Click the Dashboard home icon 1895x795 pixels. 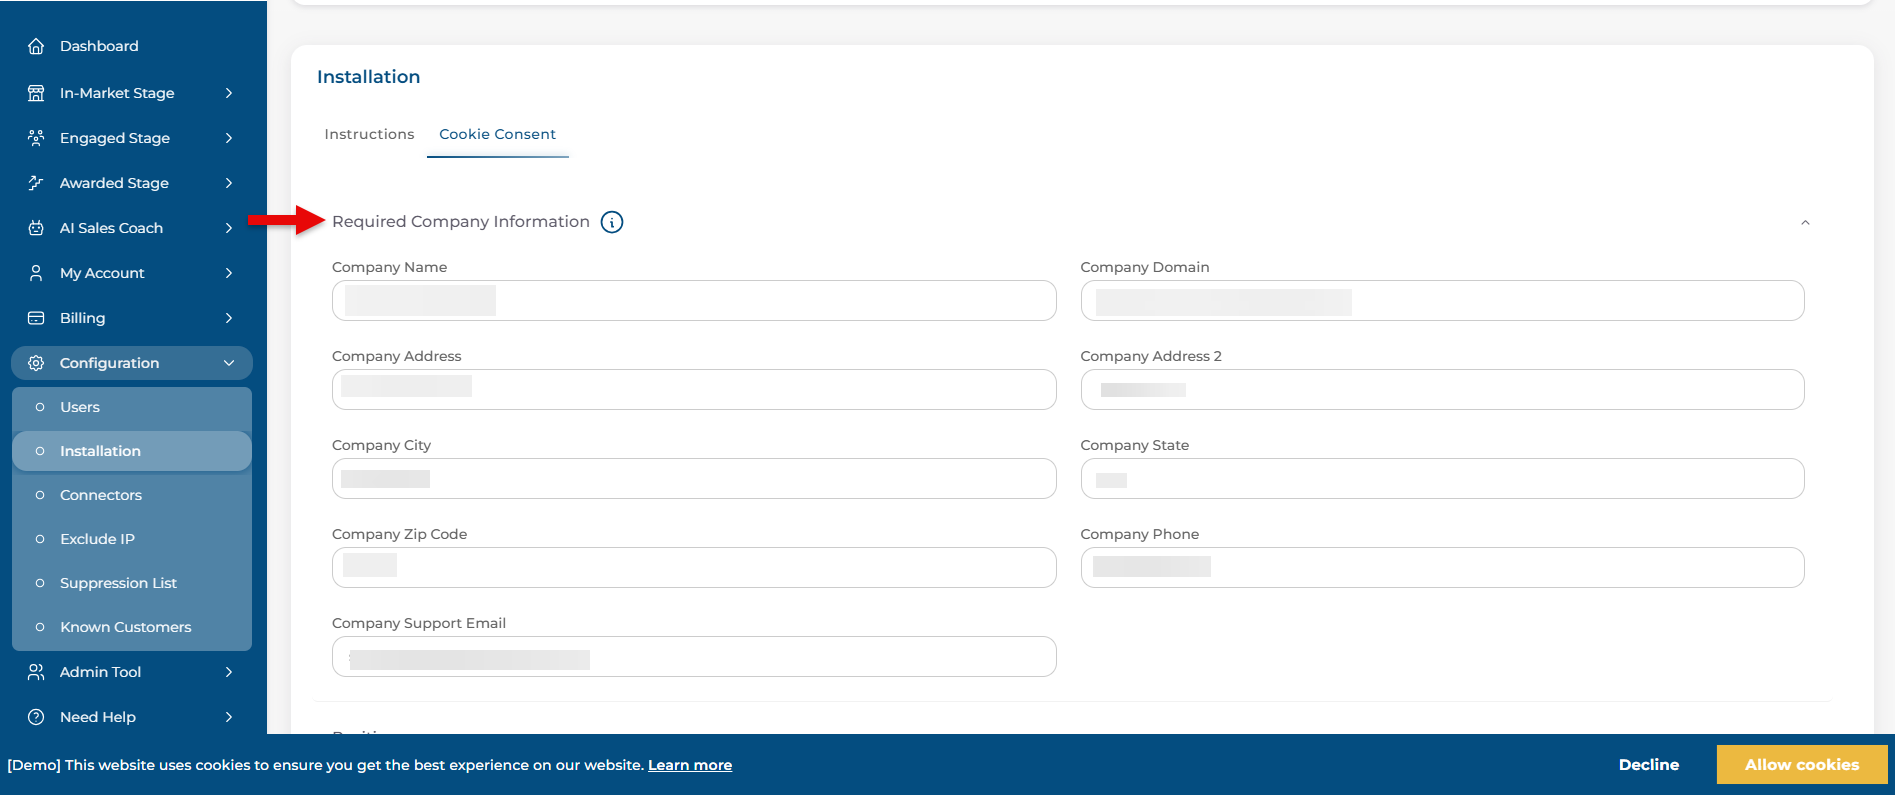[x=36, y=46]
